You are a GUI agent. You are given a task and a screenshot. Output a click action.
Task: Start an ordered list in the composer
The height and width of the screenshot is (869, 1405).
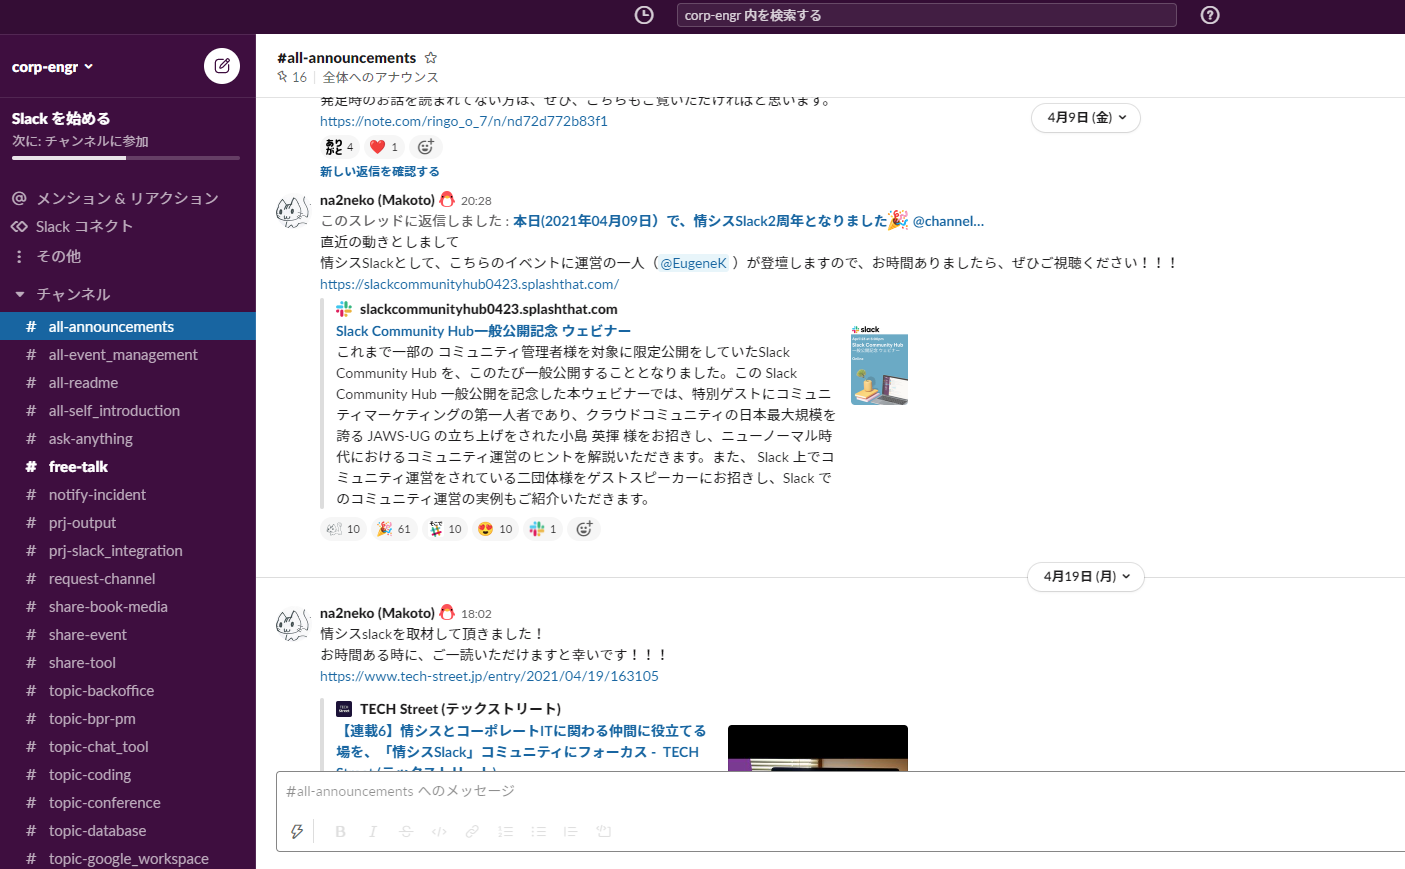click(505, 831)
